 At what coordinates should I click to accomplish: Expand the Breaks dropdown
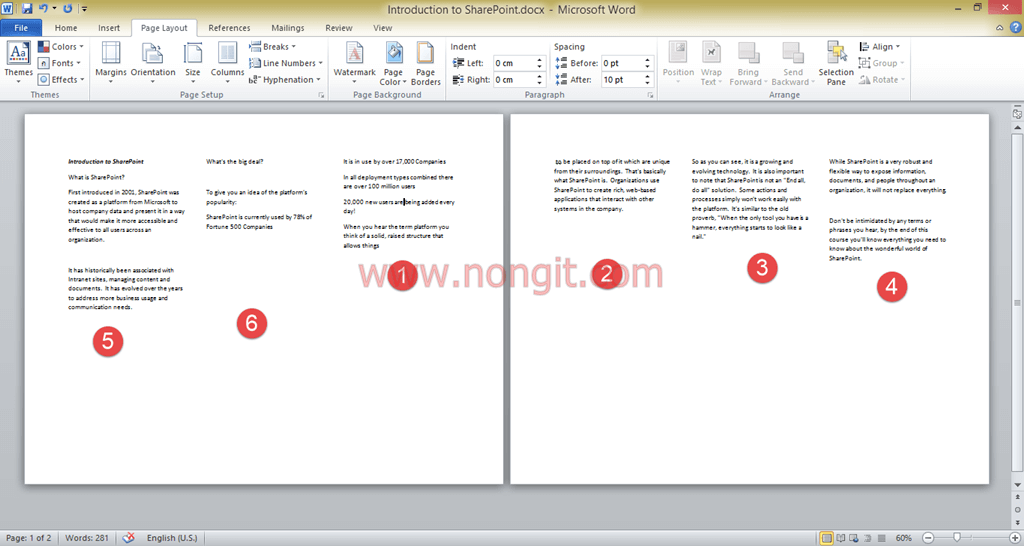272,46
